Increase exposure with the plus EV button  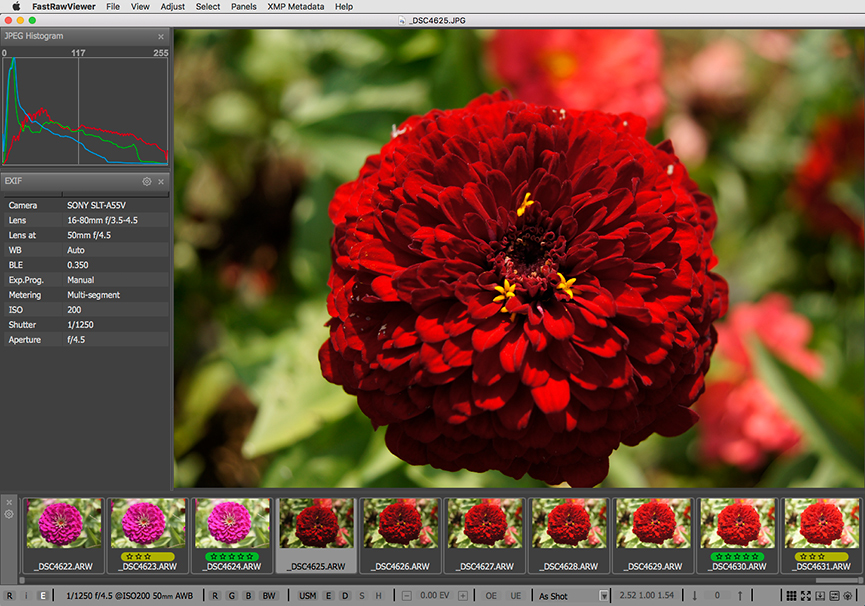pyautogui.click(x=462, y=596)
